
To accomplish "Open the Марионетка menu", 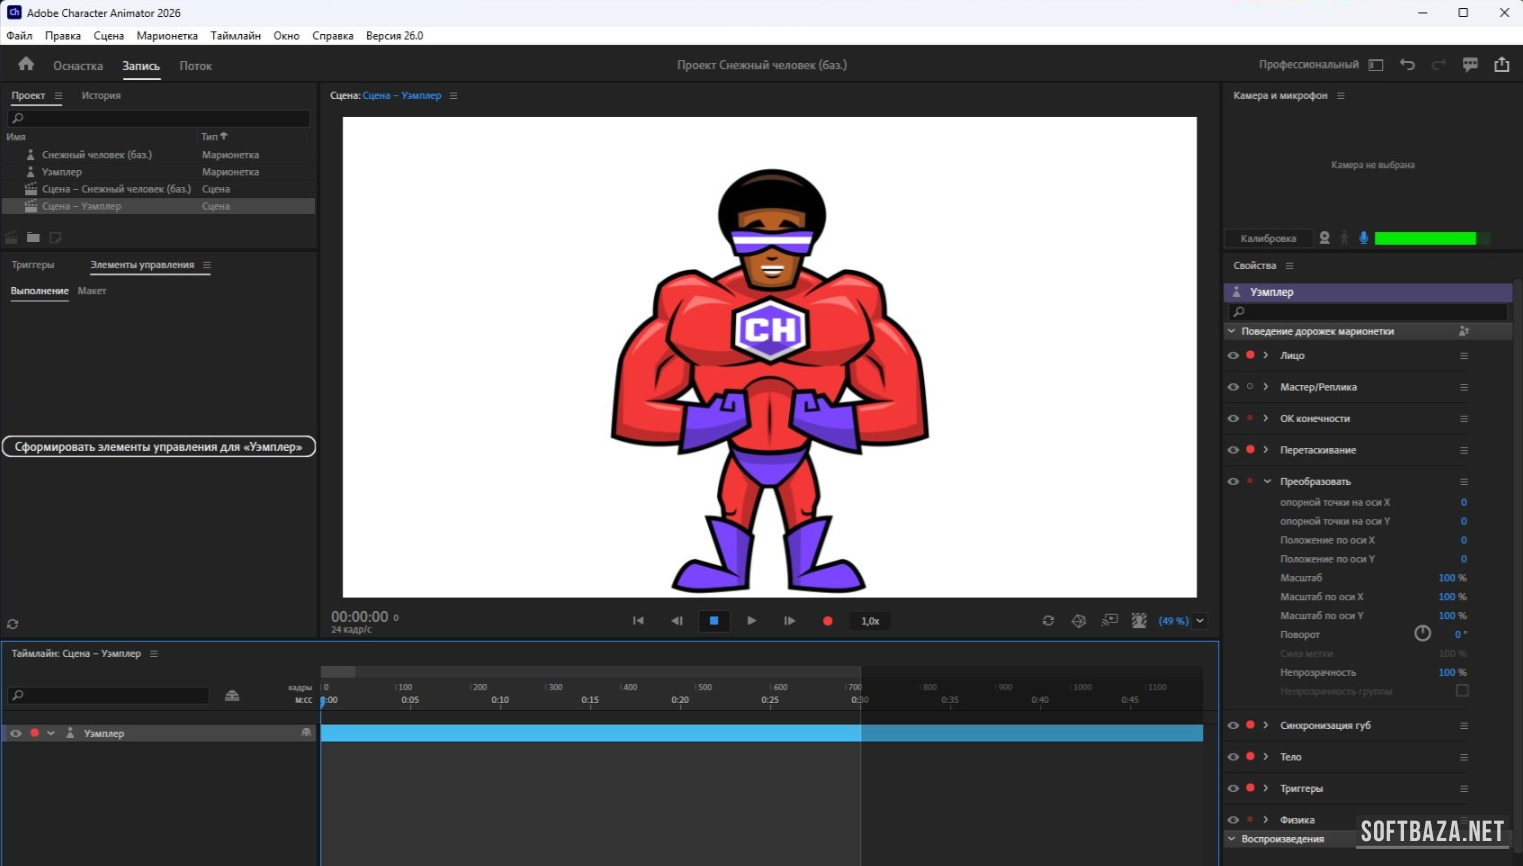I will click(167, 36).
